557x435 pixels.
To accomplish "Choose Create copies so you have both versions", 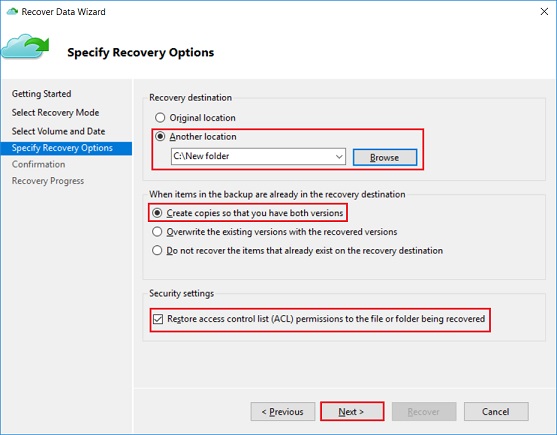I will (x=157, y=213).
